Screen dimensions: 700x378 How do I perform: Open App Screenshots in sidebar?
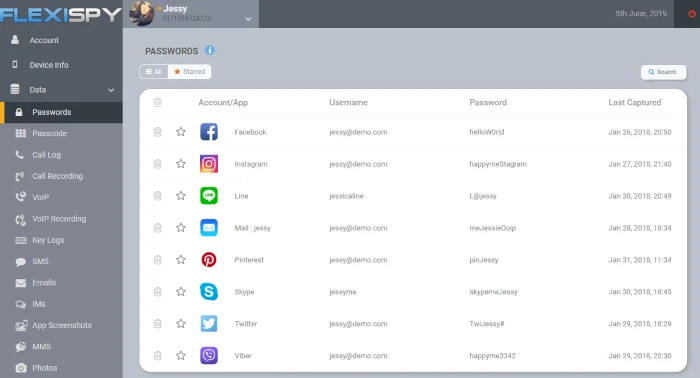[x=61, y=325]
